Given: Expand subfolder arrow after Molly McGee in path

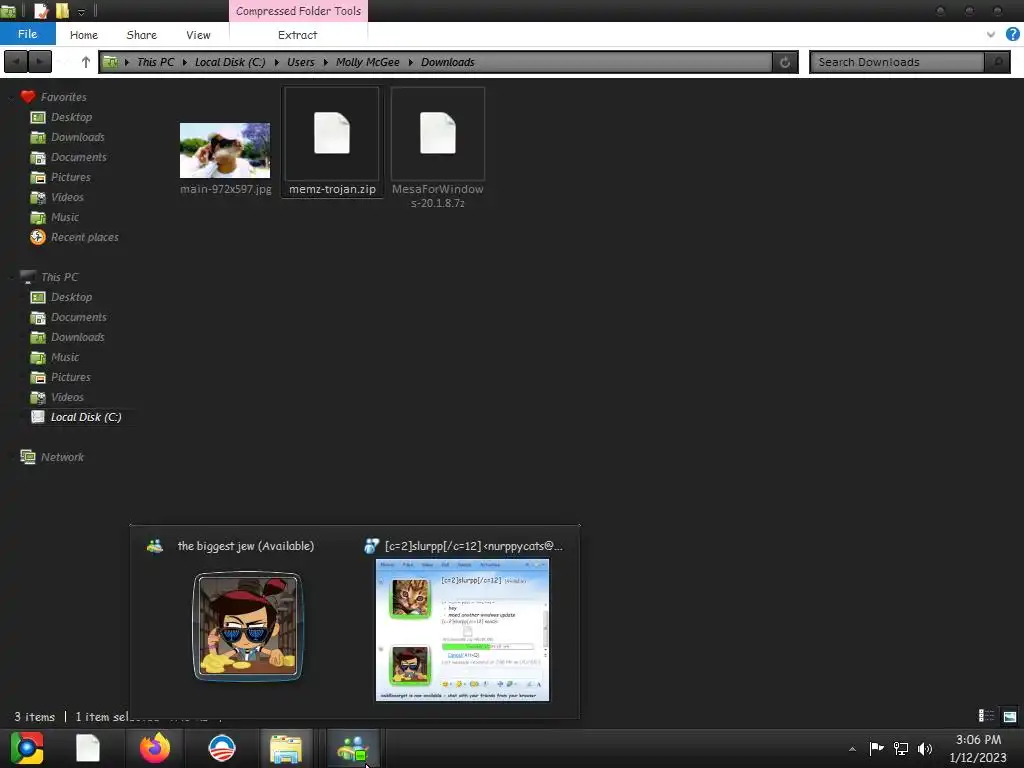Looking at the screenshot, I should (x=410, y=62).
